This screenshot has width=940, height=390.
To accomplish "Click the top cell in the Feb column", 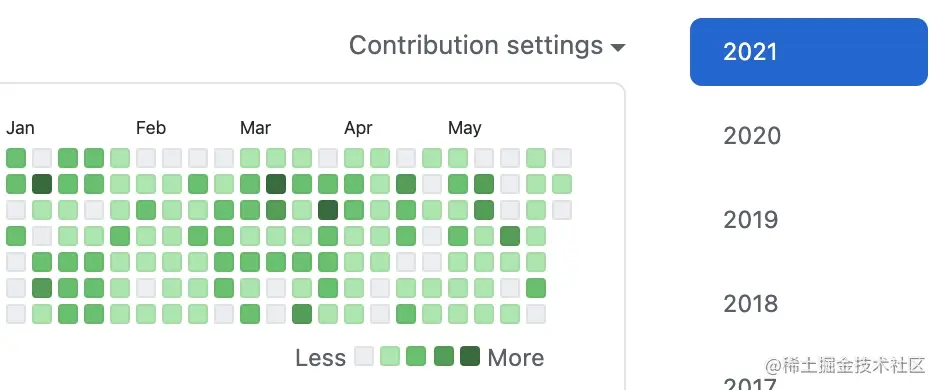I will coord(146,158).
